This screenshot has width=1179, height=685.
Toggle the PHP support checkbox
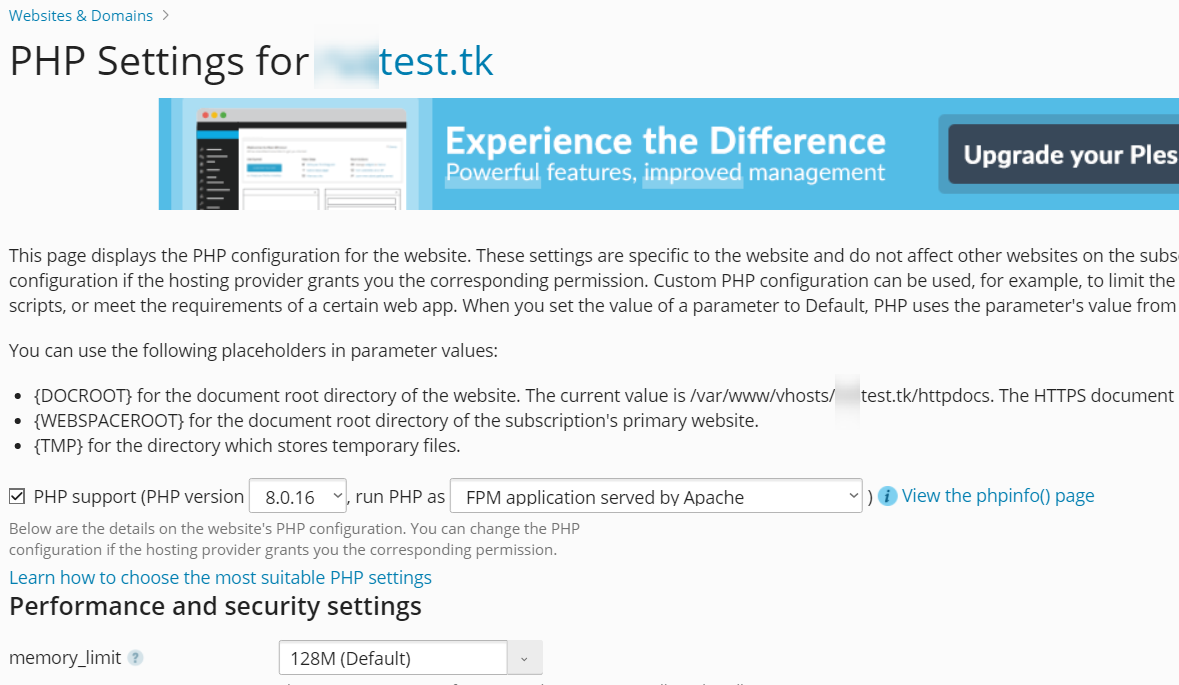17,496
